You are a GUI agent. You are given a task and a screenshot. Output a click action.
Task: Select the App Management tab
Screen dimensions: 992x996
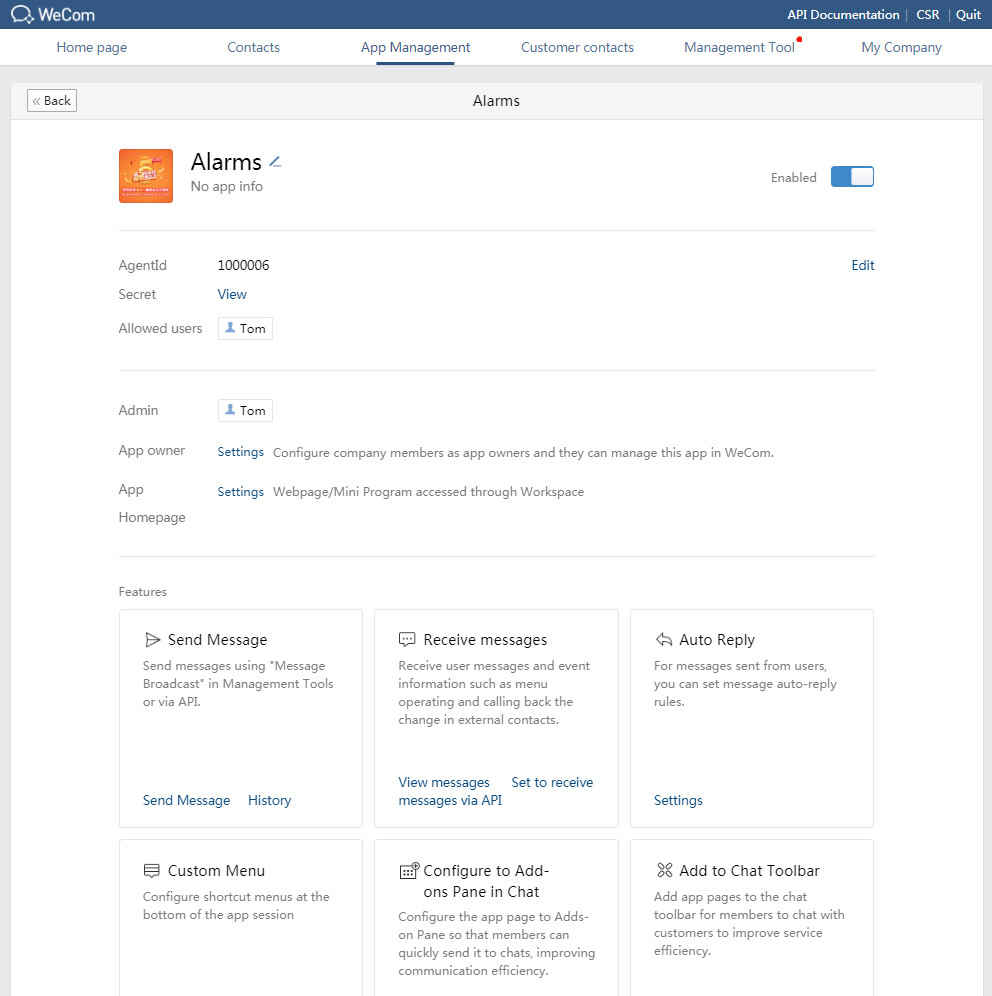click(x=415, y=47)
